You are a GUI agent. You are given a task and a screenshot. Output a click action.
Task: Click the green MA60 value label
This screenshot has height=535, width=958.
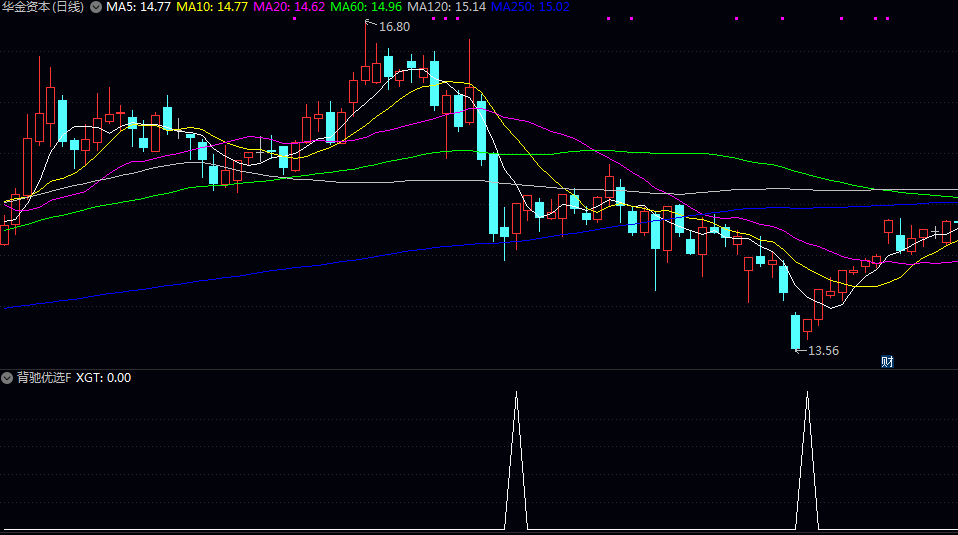[366, 7]
